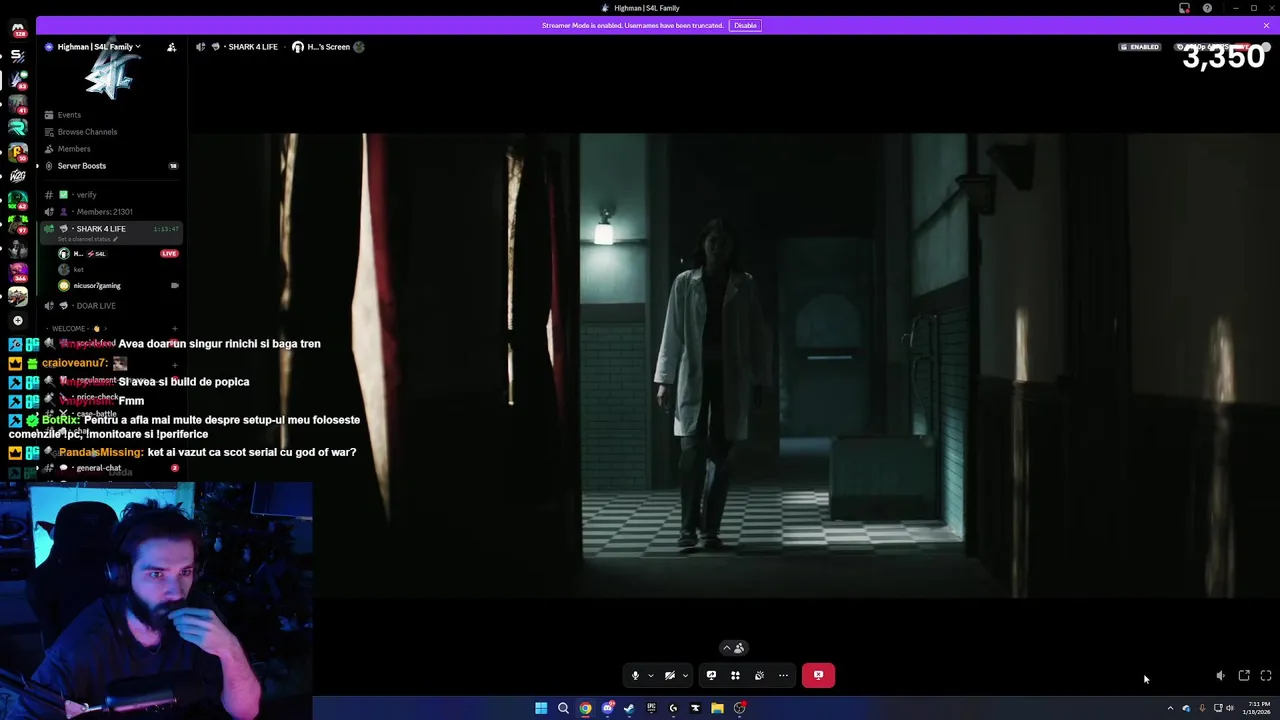This screenshot has height=720, width=1280.
Task: Open Browse Channels
Action: [110, 132]
